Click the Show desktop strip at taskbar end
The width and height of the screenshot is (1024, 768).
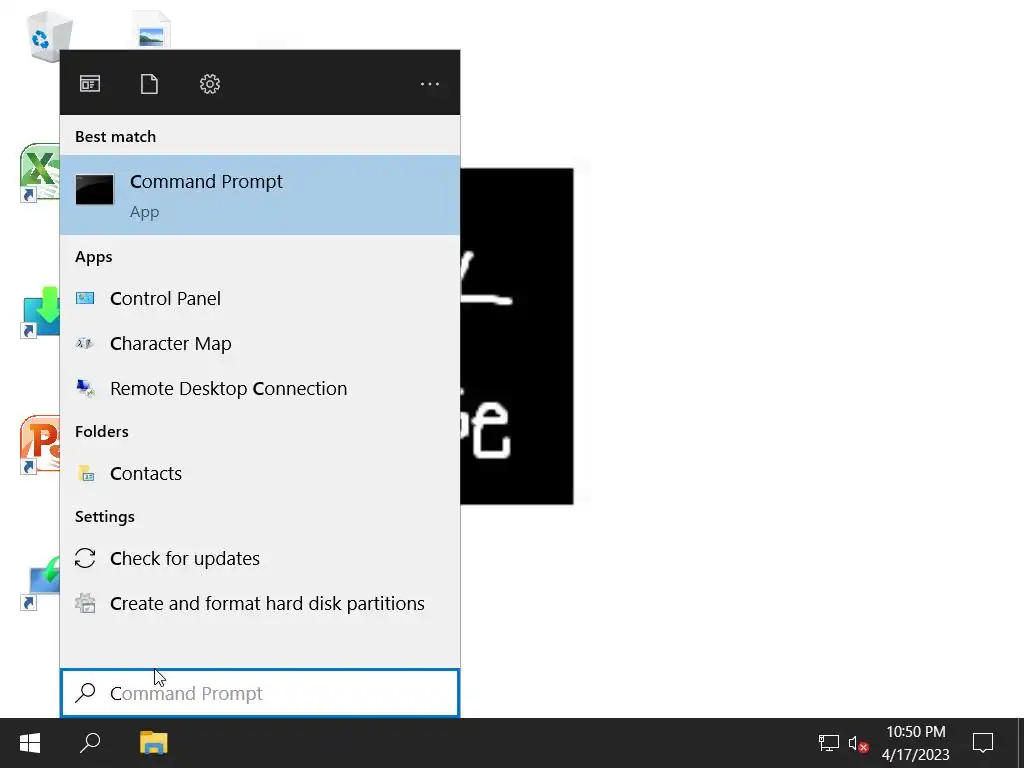1021,743
